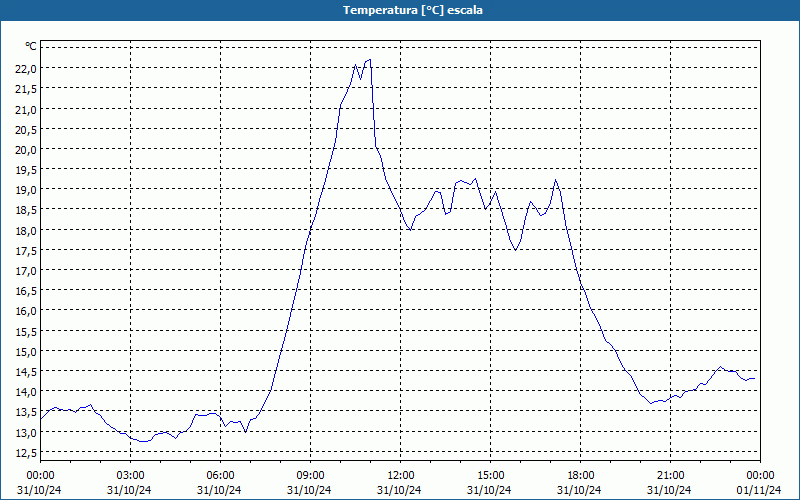Select the '13,5' y-axis label
800x500 pixels.
click(26, 412)
